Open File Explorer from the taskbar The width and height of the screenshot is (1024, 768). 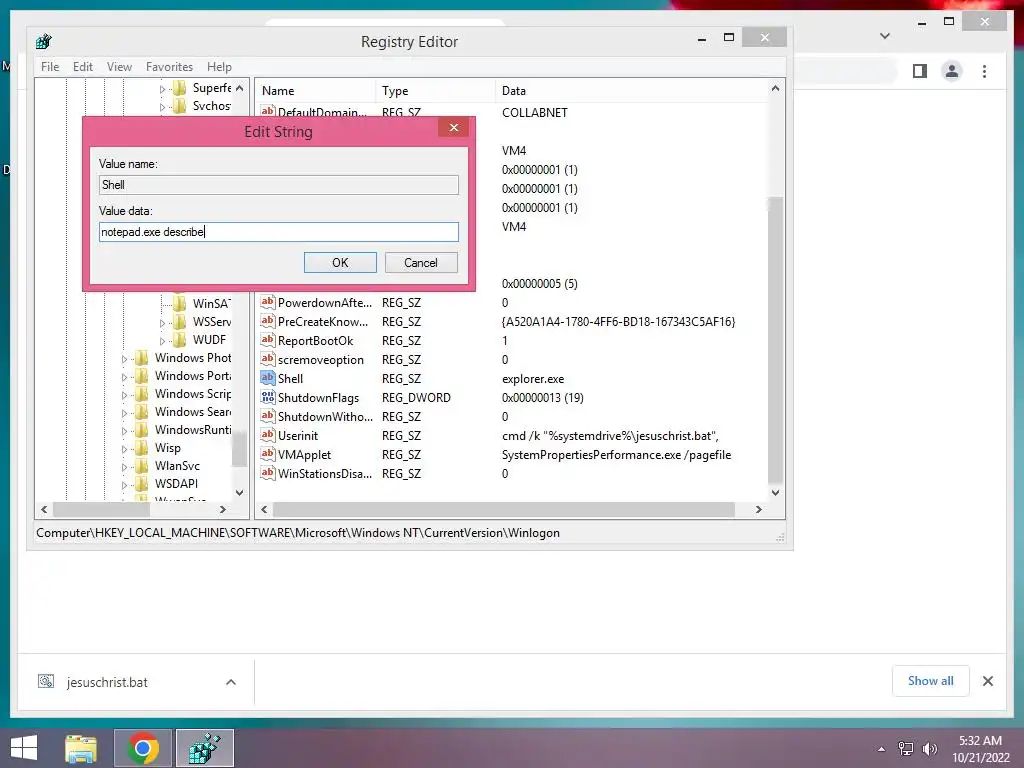coord(81,748)
